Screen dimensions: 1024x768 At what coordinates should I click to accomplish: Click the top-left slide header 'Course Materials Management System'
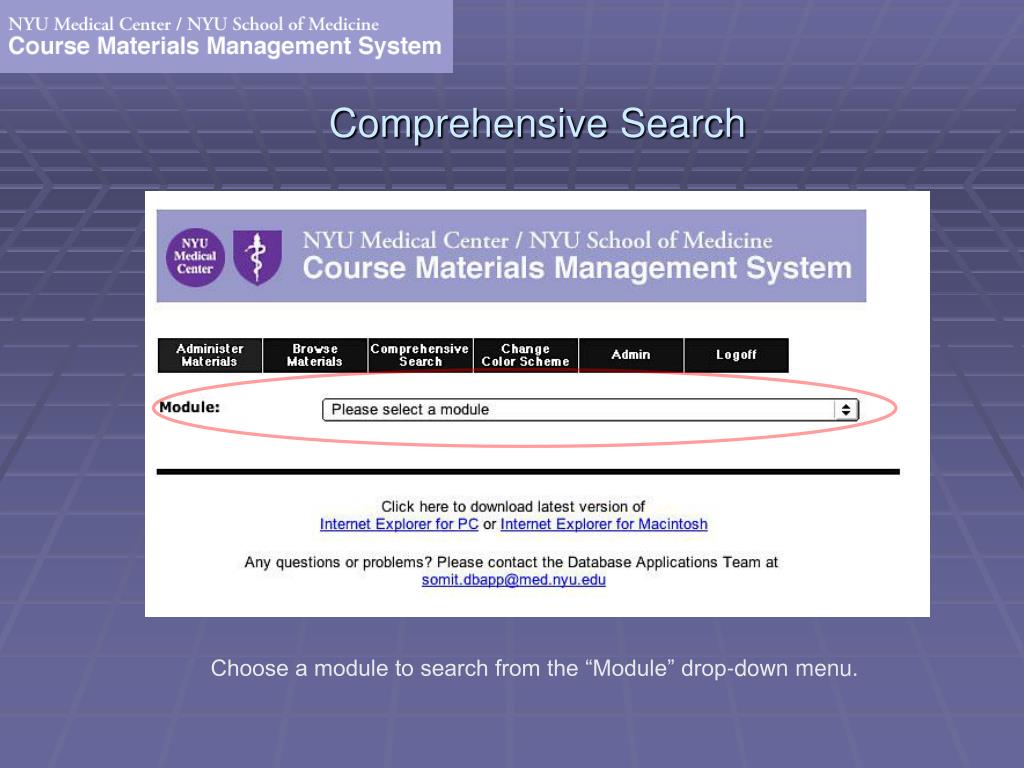(x=225, y=46)
